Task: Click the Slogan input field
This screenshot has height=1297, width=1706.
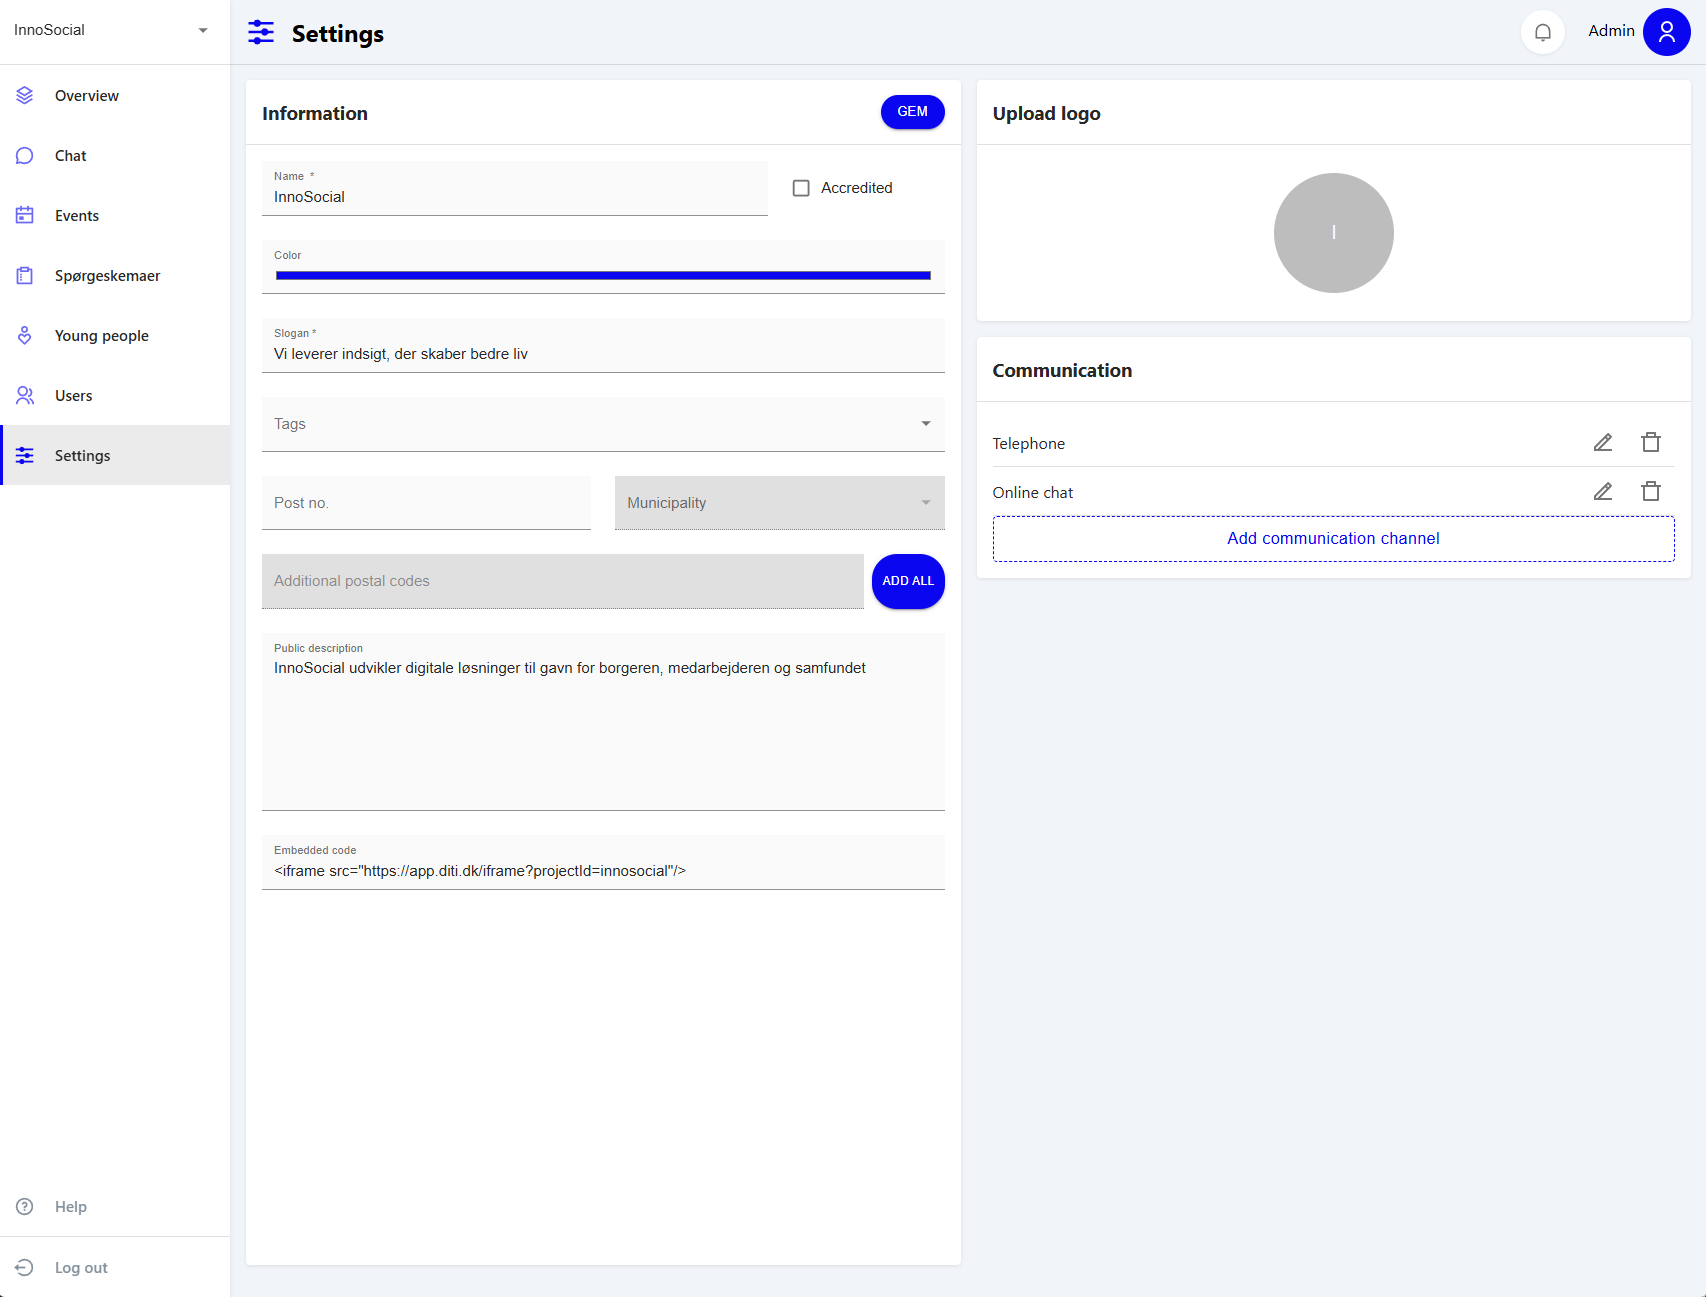Action: [x=603, y=345]
